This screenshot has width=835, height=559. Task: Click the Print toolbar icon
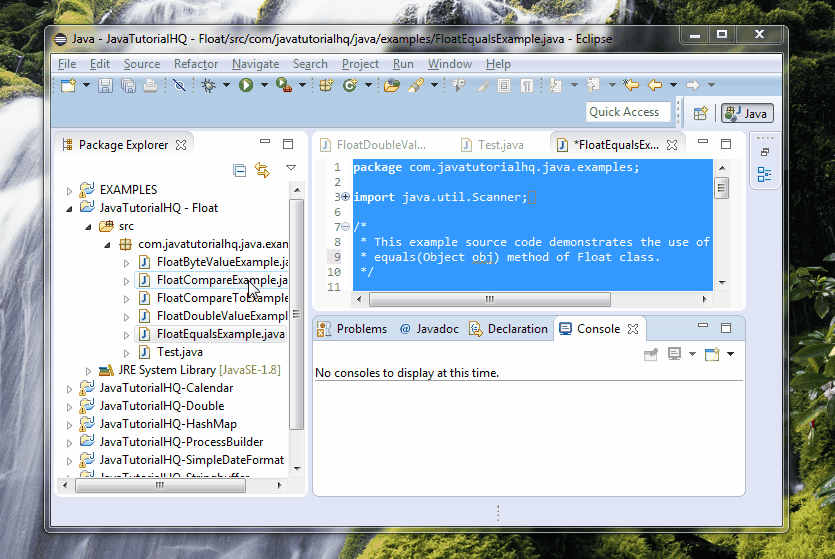click(x=151, y=85)
